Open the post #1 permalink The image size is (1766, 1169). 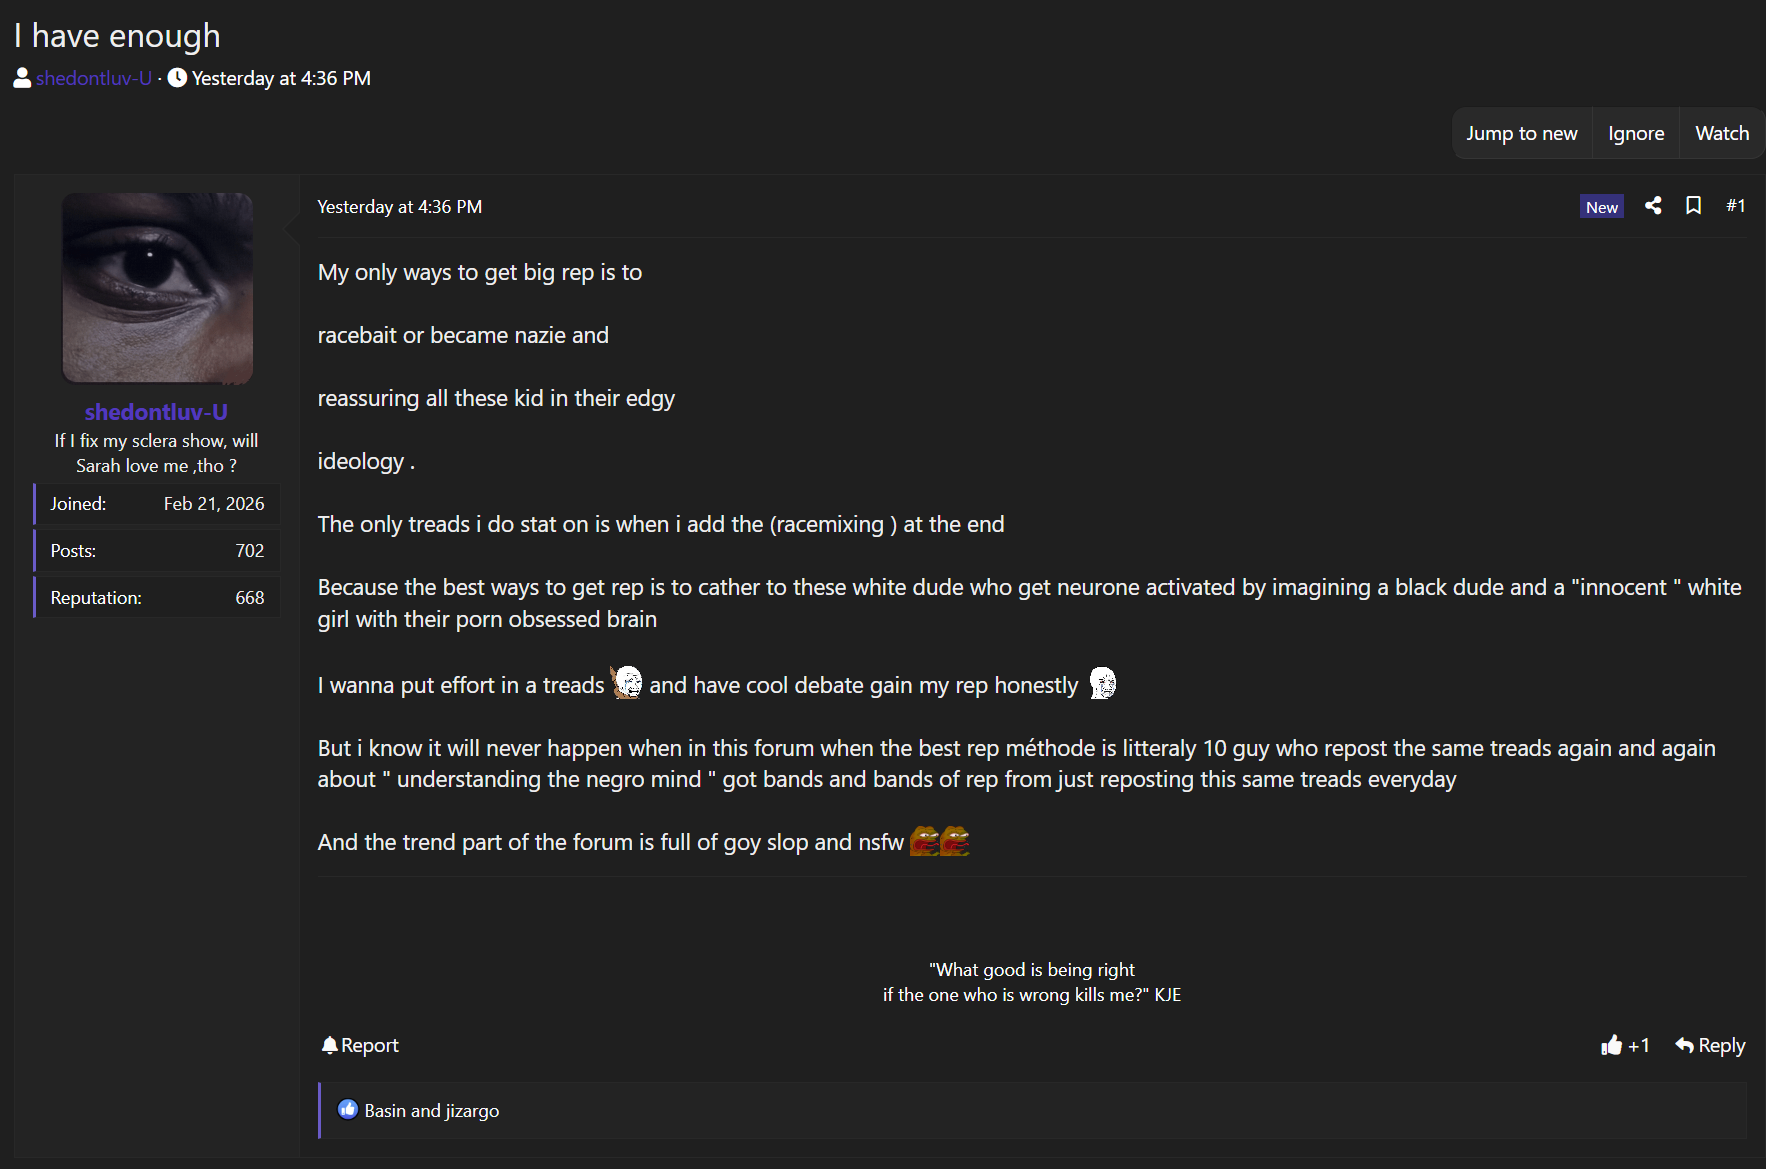(1735, 206)
